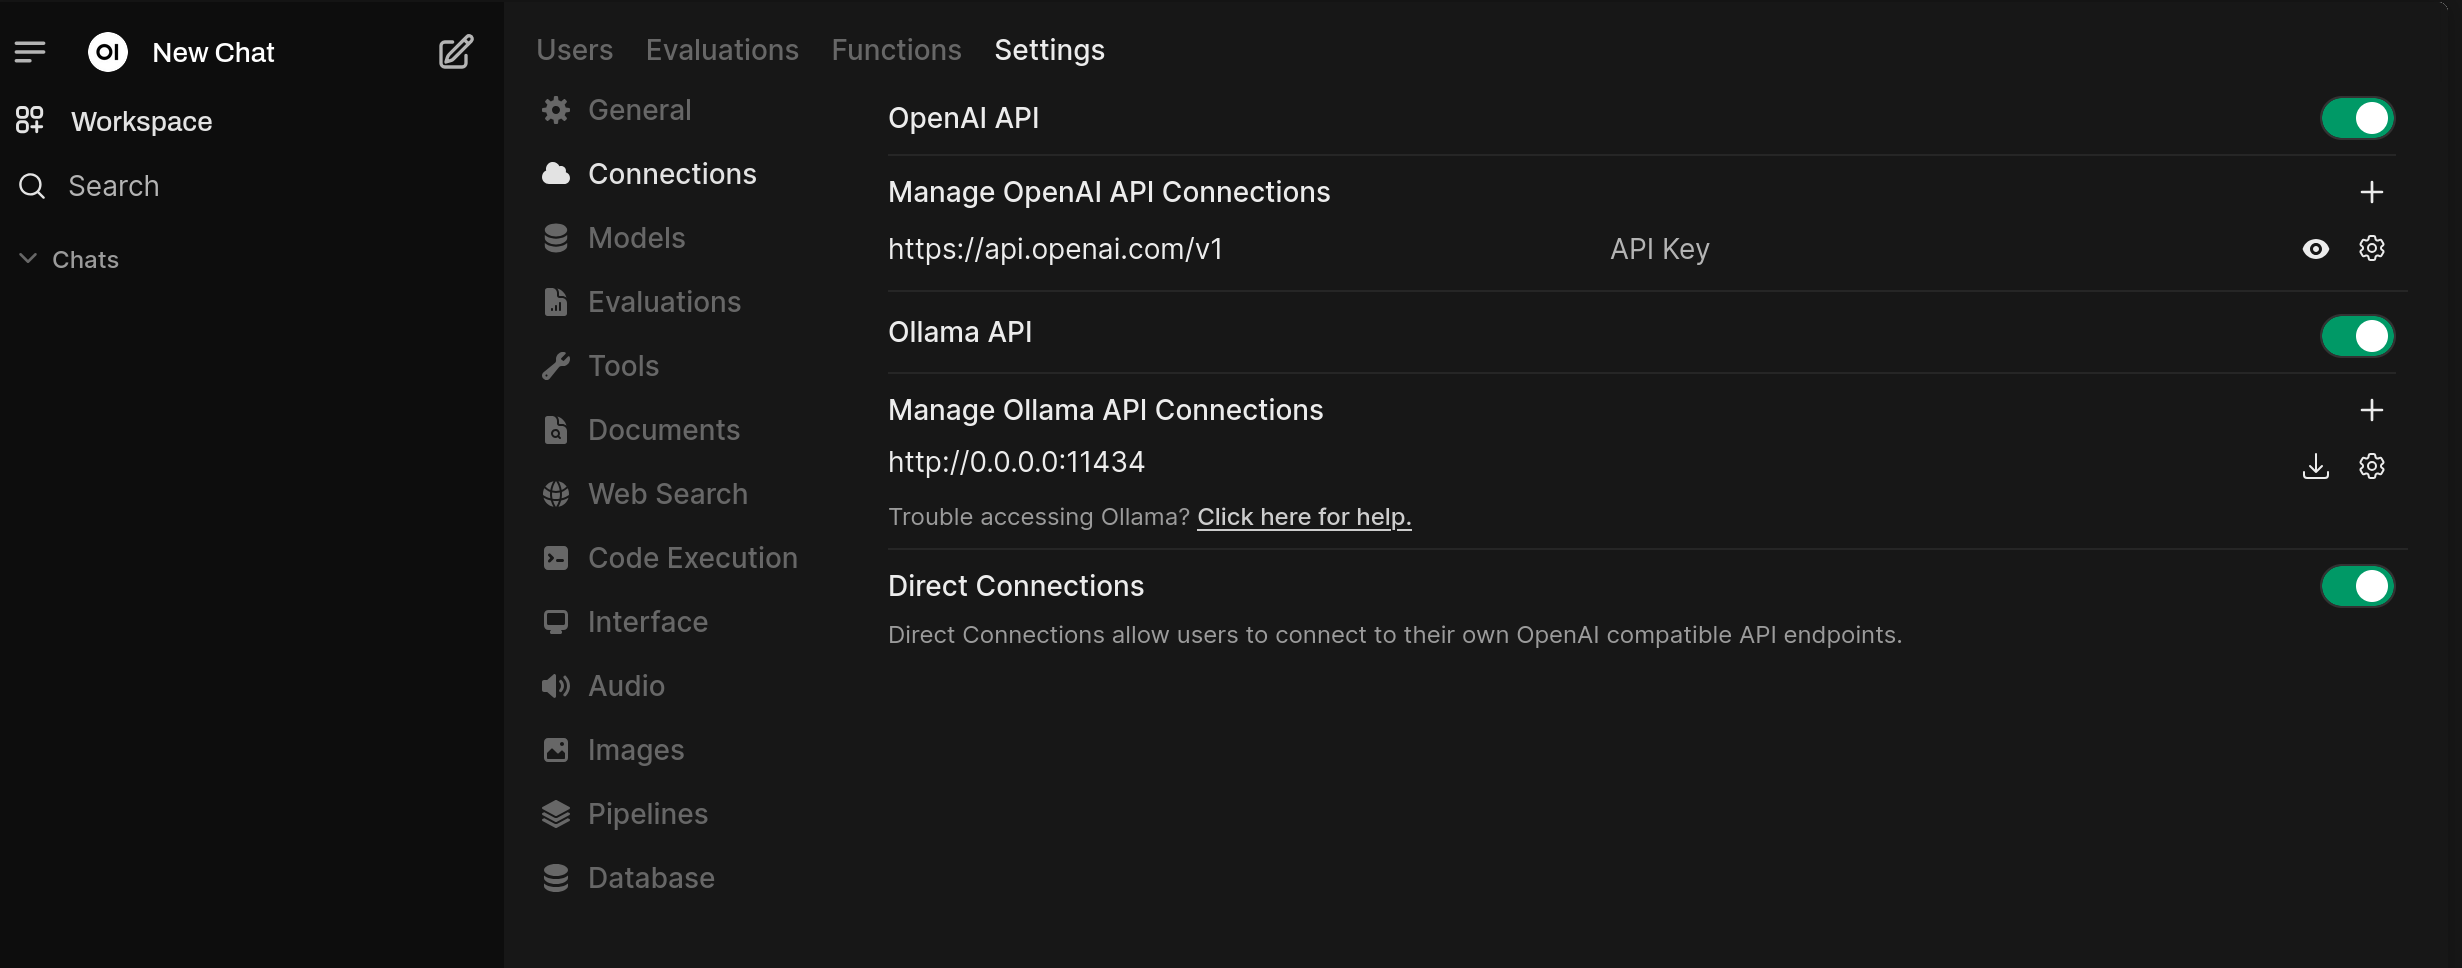Select the Settings tab
Image resolution: width=2462 pixels, height=968 pixels.
[x=1049, y=50]
